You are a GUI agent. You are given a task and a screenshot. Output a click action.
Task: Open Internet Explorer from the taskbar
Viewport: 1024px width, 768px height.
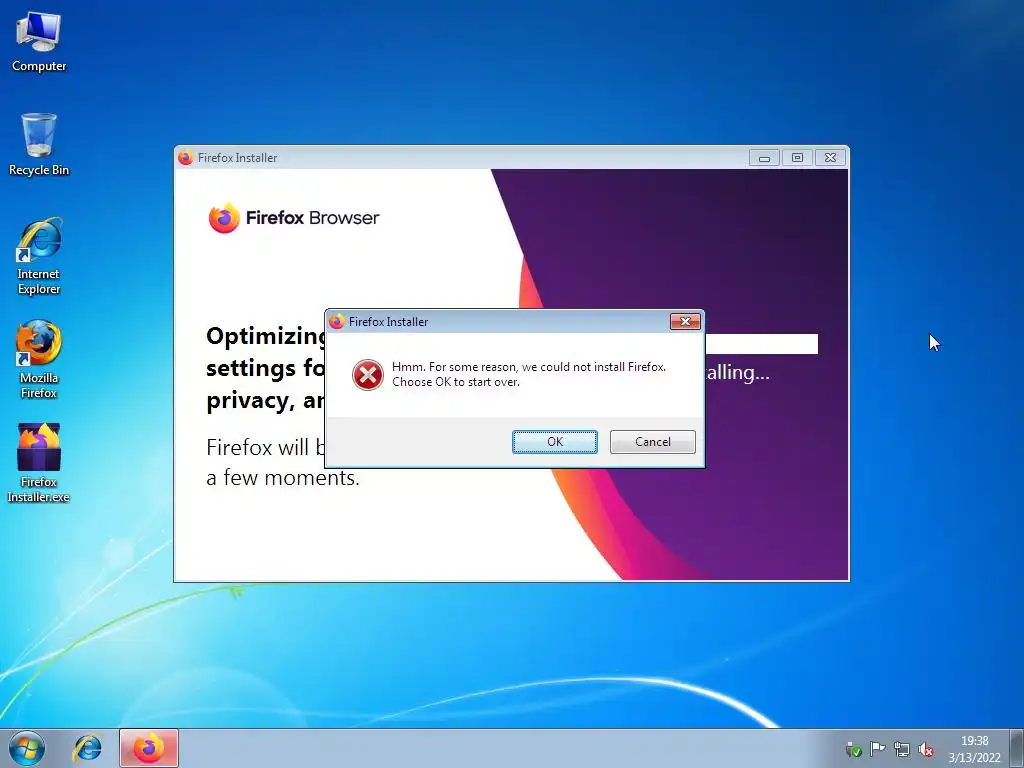pos(88,748)
